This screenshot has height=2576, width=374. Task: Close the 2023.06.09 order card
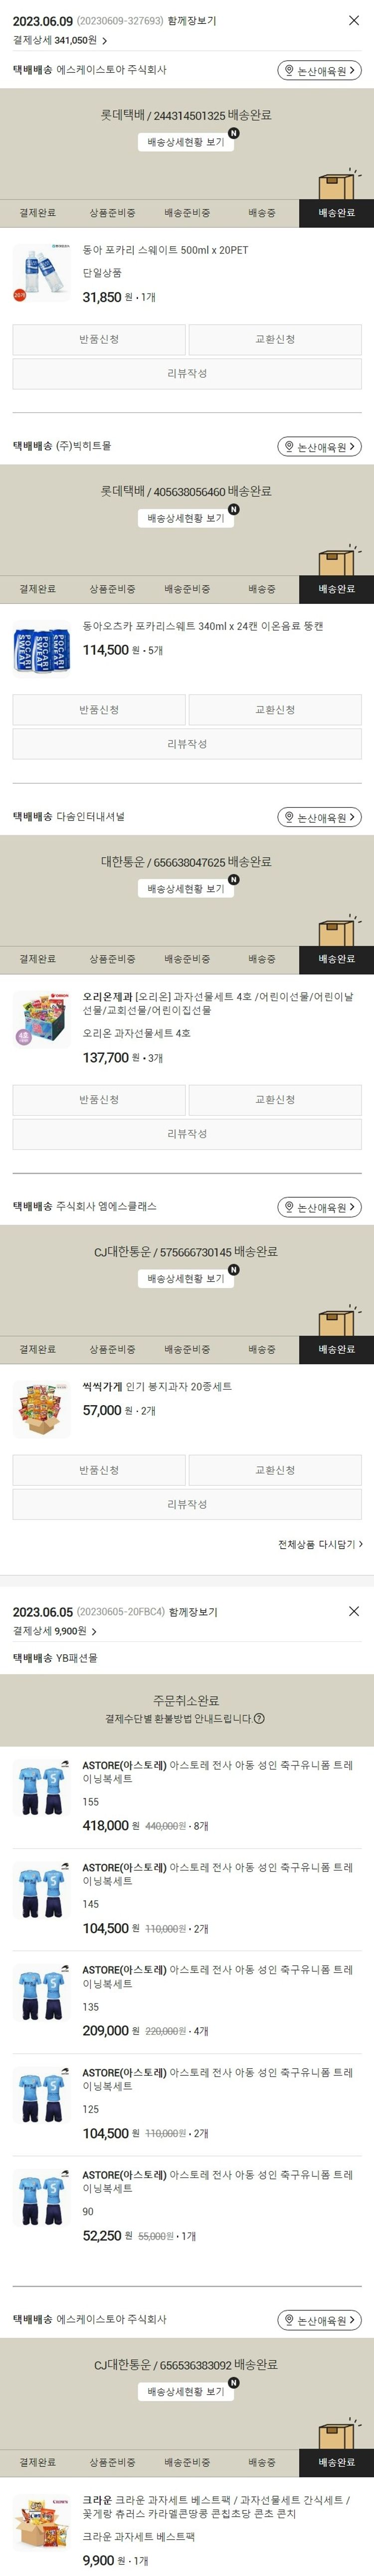pos(353,20)
